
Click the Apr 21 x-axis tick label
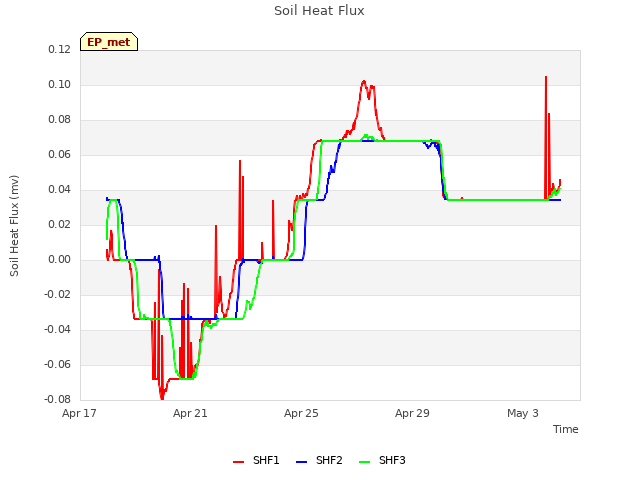pyautogui.click(x=190, y=413)
